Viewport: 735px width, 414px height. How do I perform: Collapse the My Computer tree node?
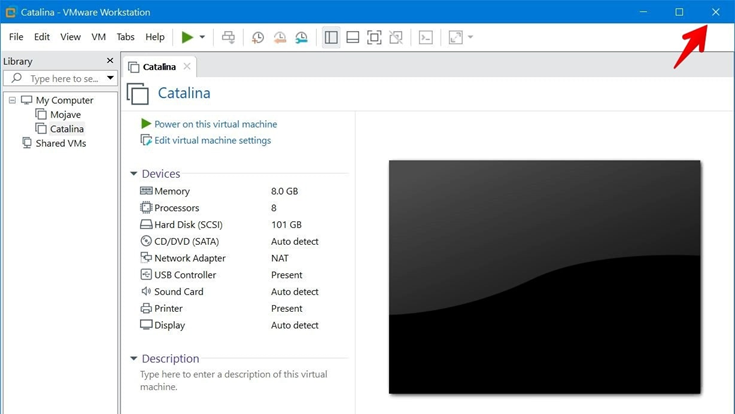pyautogui.click(x=13, y=100)
